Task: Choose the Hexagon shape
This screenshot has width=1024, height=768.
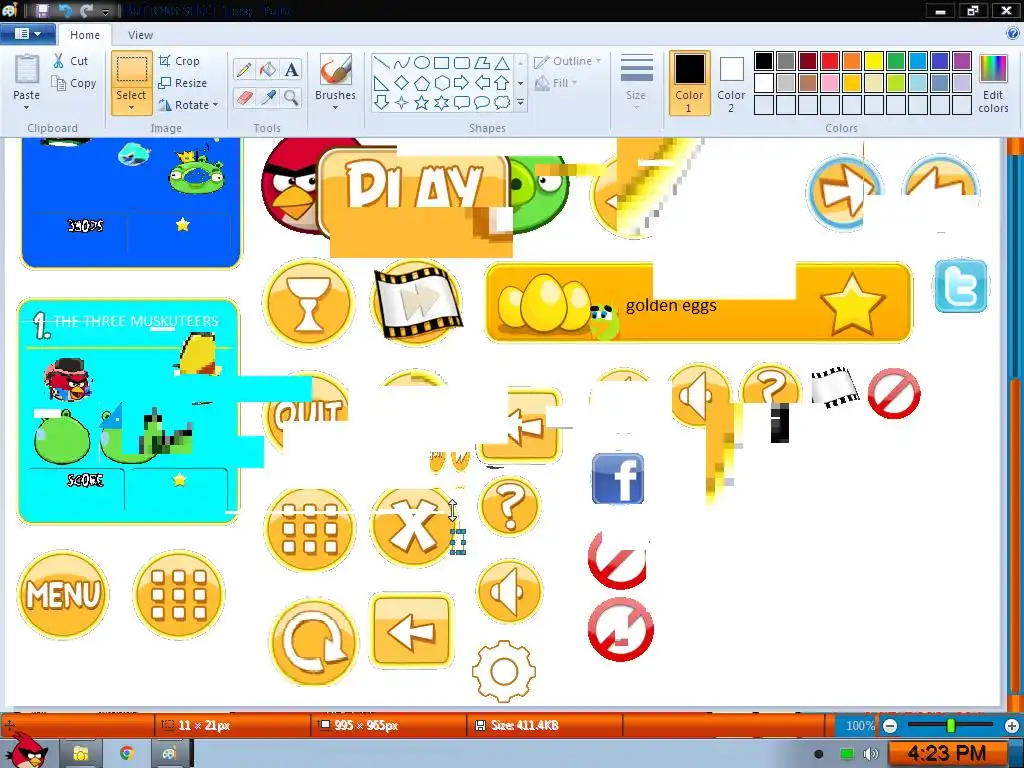Action: (x=441, y=83)
